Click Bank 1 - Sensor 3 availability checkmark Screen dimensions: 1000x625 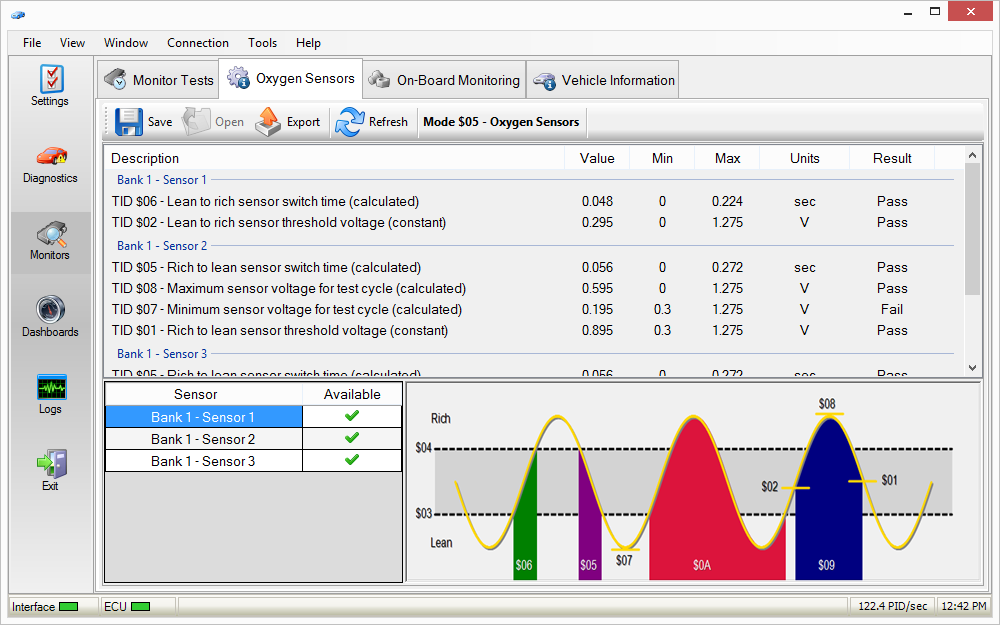click(352, 461)
